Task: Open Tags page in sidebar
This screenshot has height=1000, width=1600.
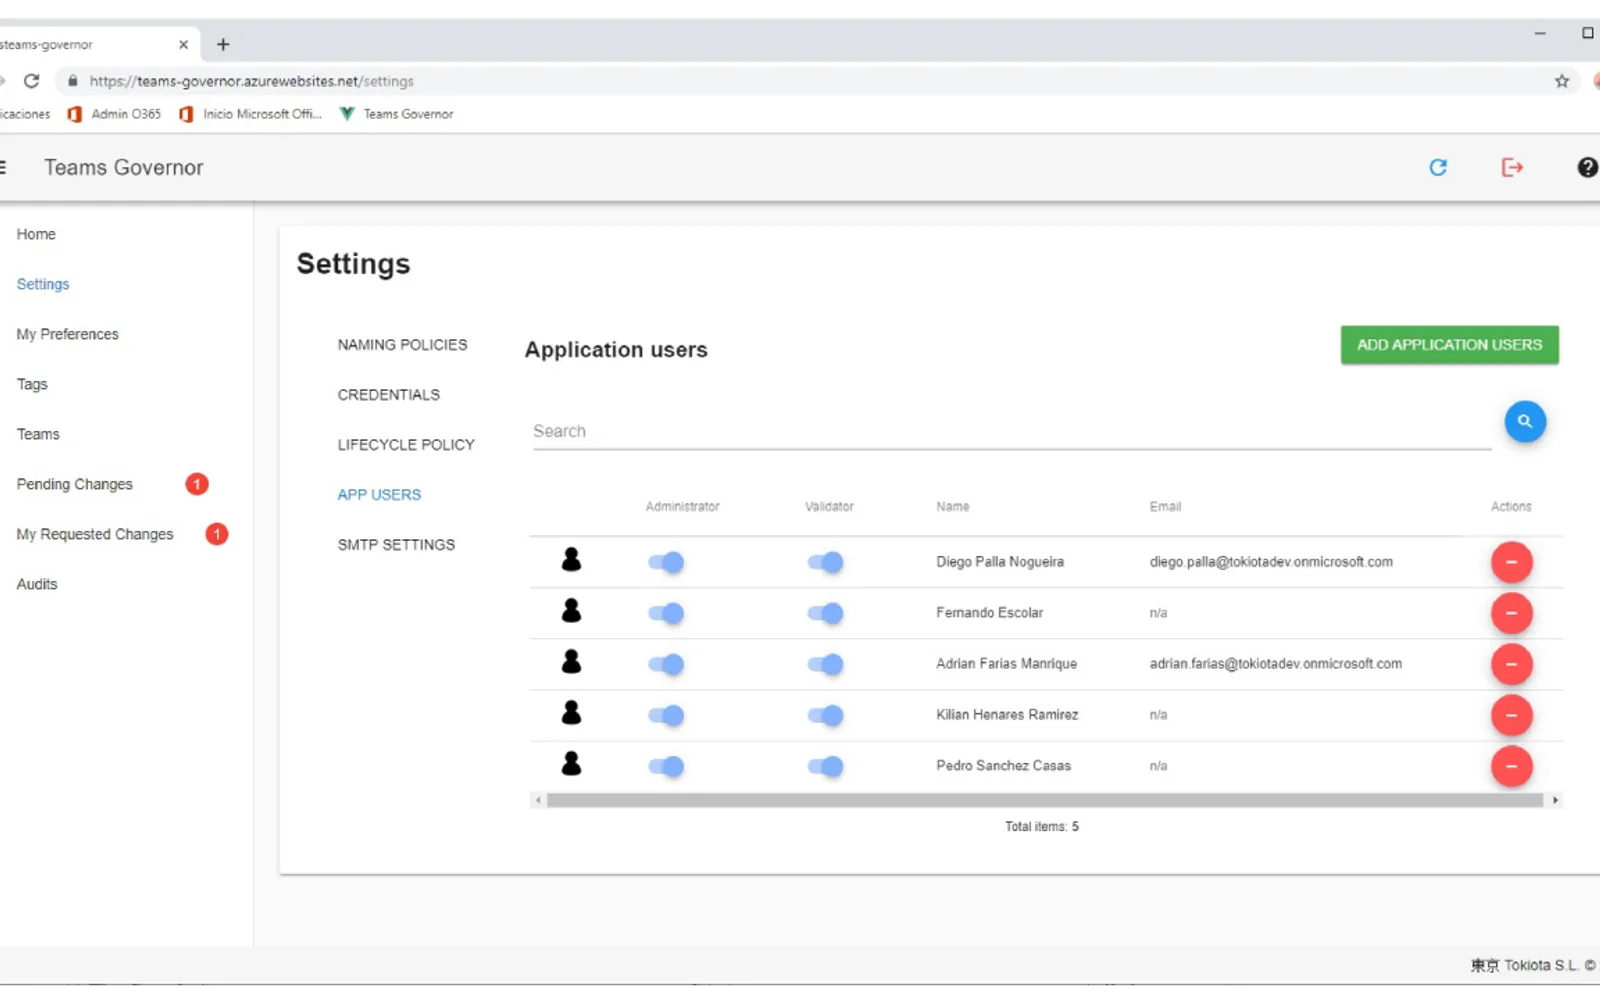Action: pyautogui.click(x=32, y=384)
